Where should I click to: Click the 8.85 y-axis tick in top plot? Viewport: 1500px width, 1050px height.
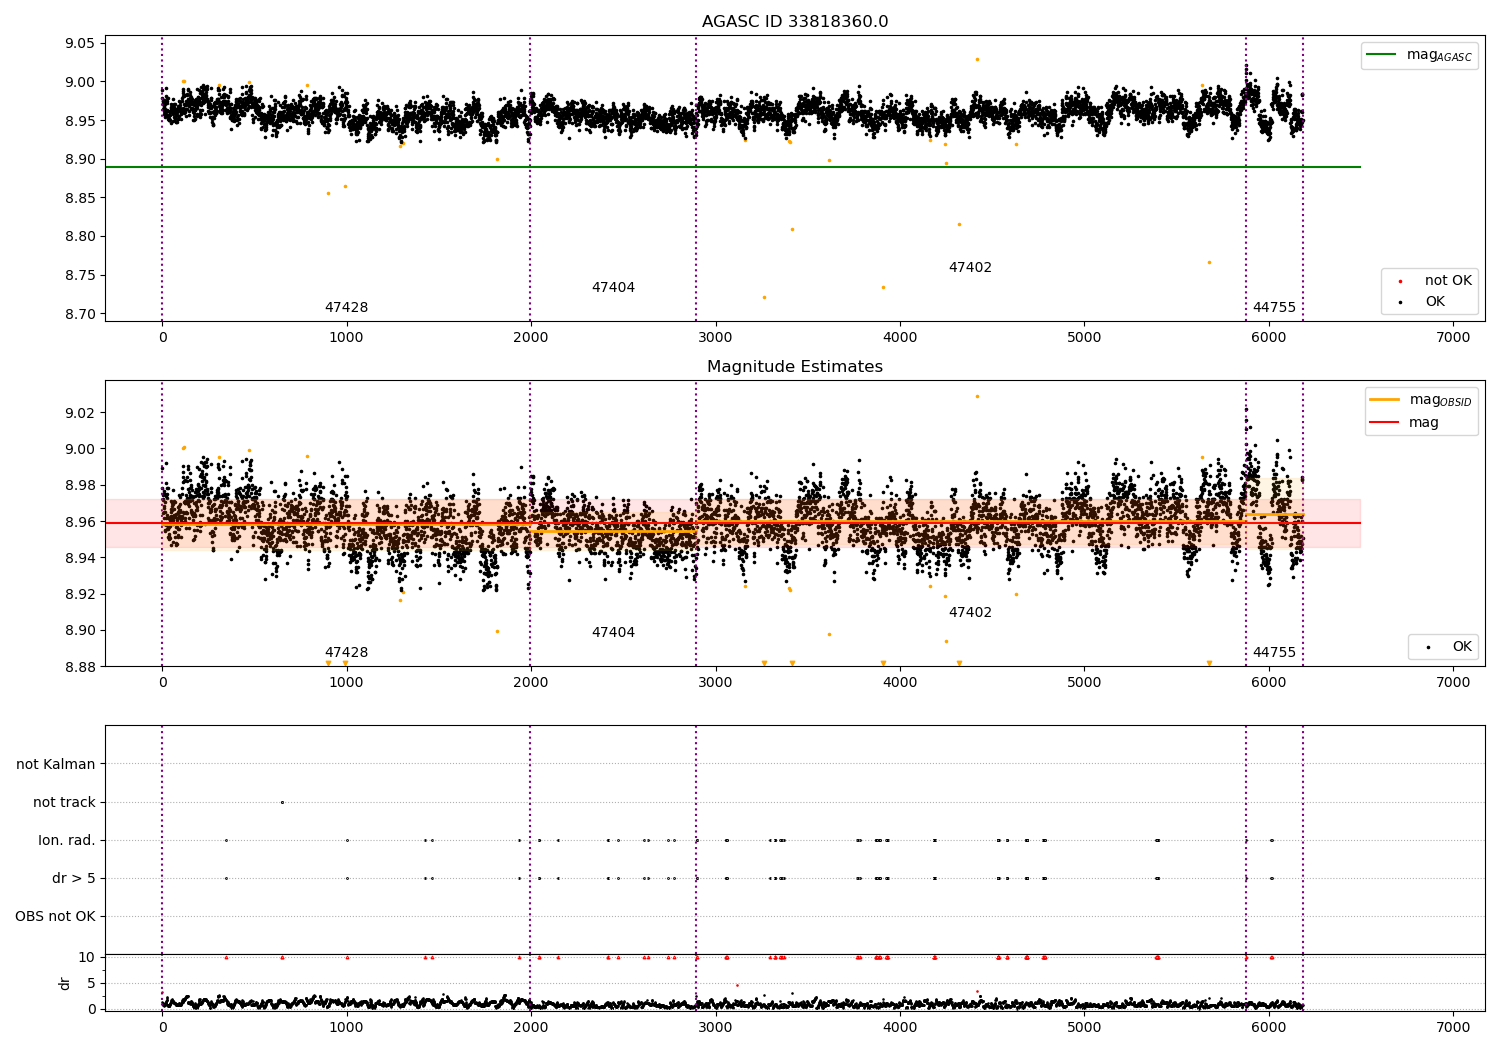[x=79, y=198]
